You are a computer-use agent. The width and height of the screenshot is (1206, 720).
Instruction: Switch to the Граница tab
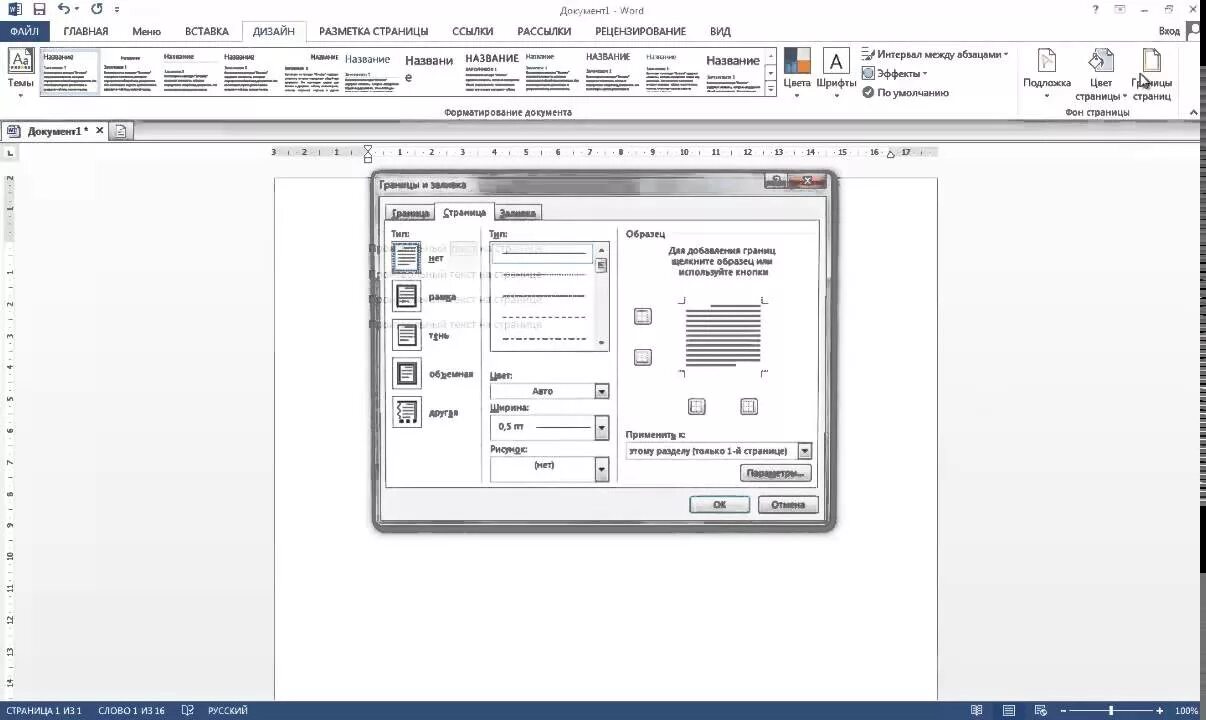410,213
